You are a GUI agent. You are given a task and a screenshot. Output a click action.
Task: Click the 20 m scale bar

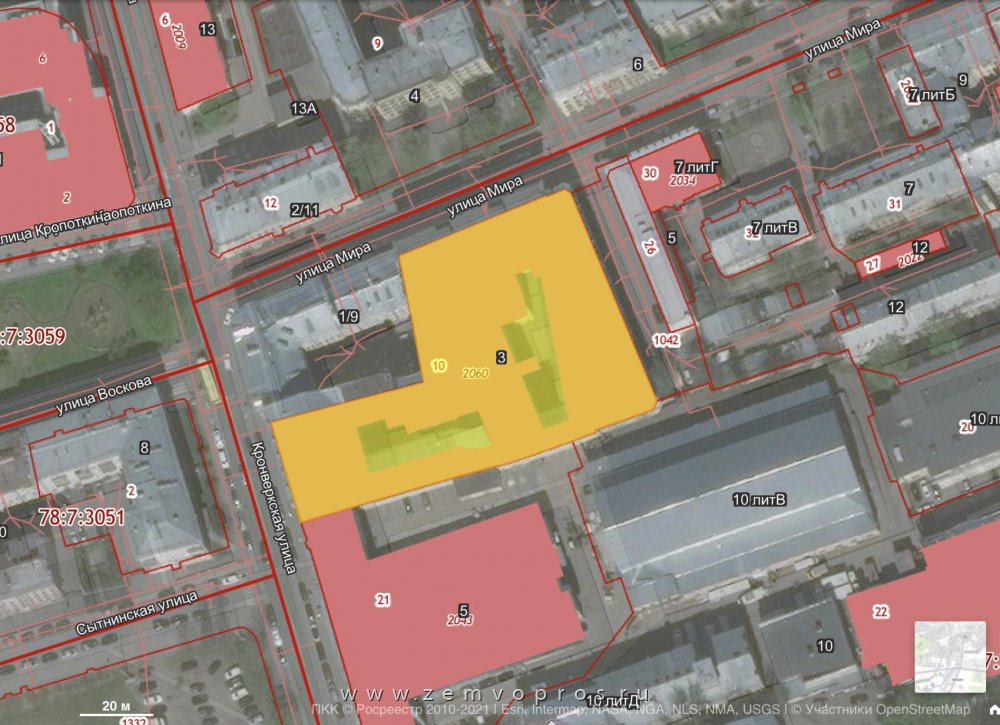click(103, 709)
